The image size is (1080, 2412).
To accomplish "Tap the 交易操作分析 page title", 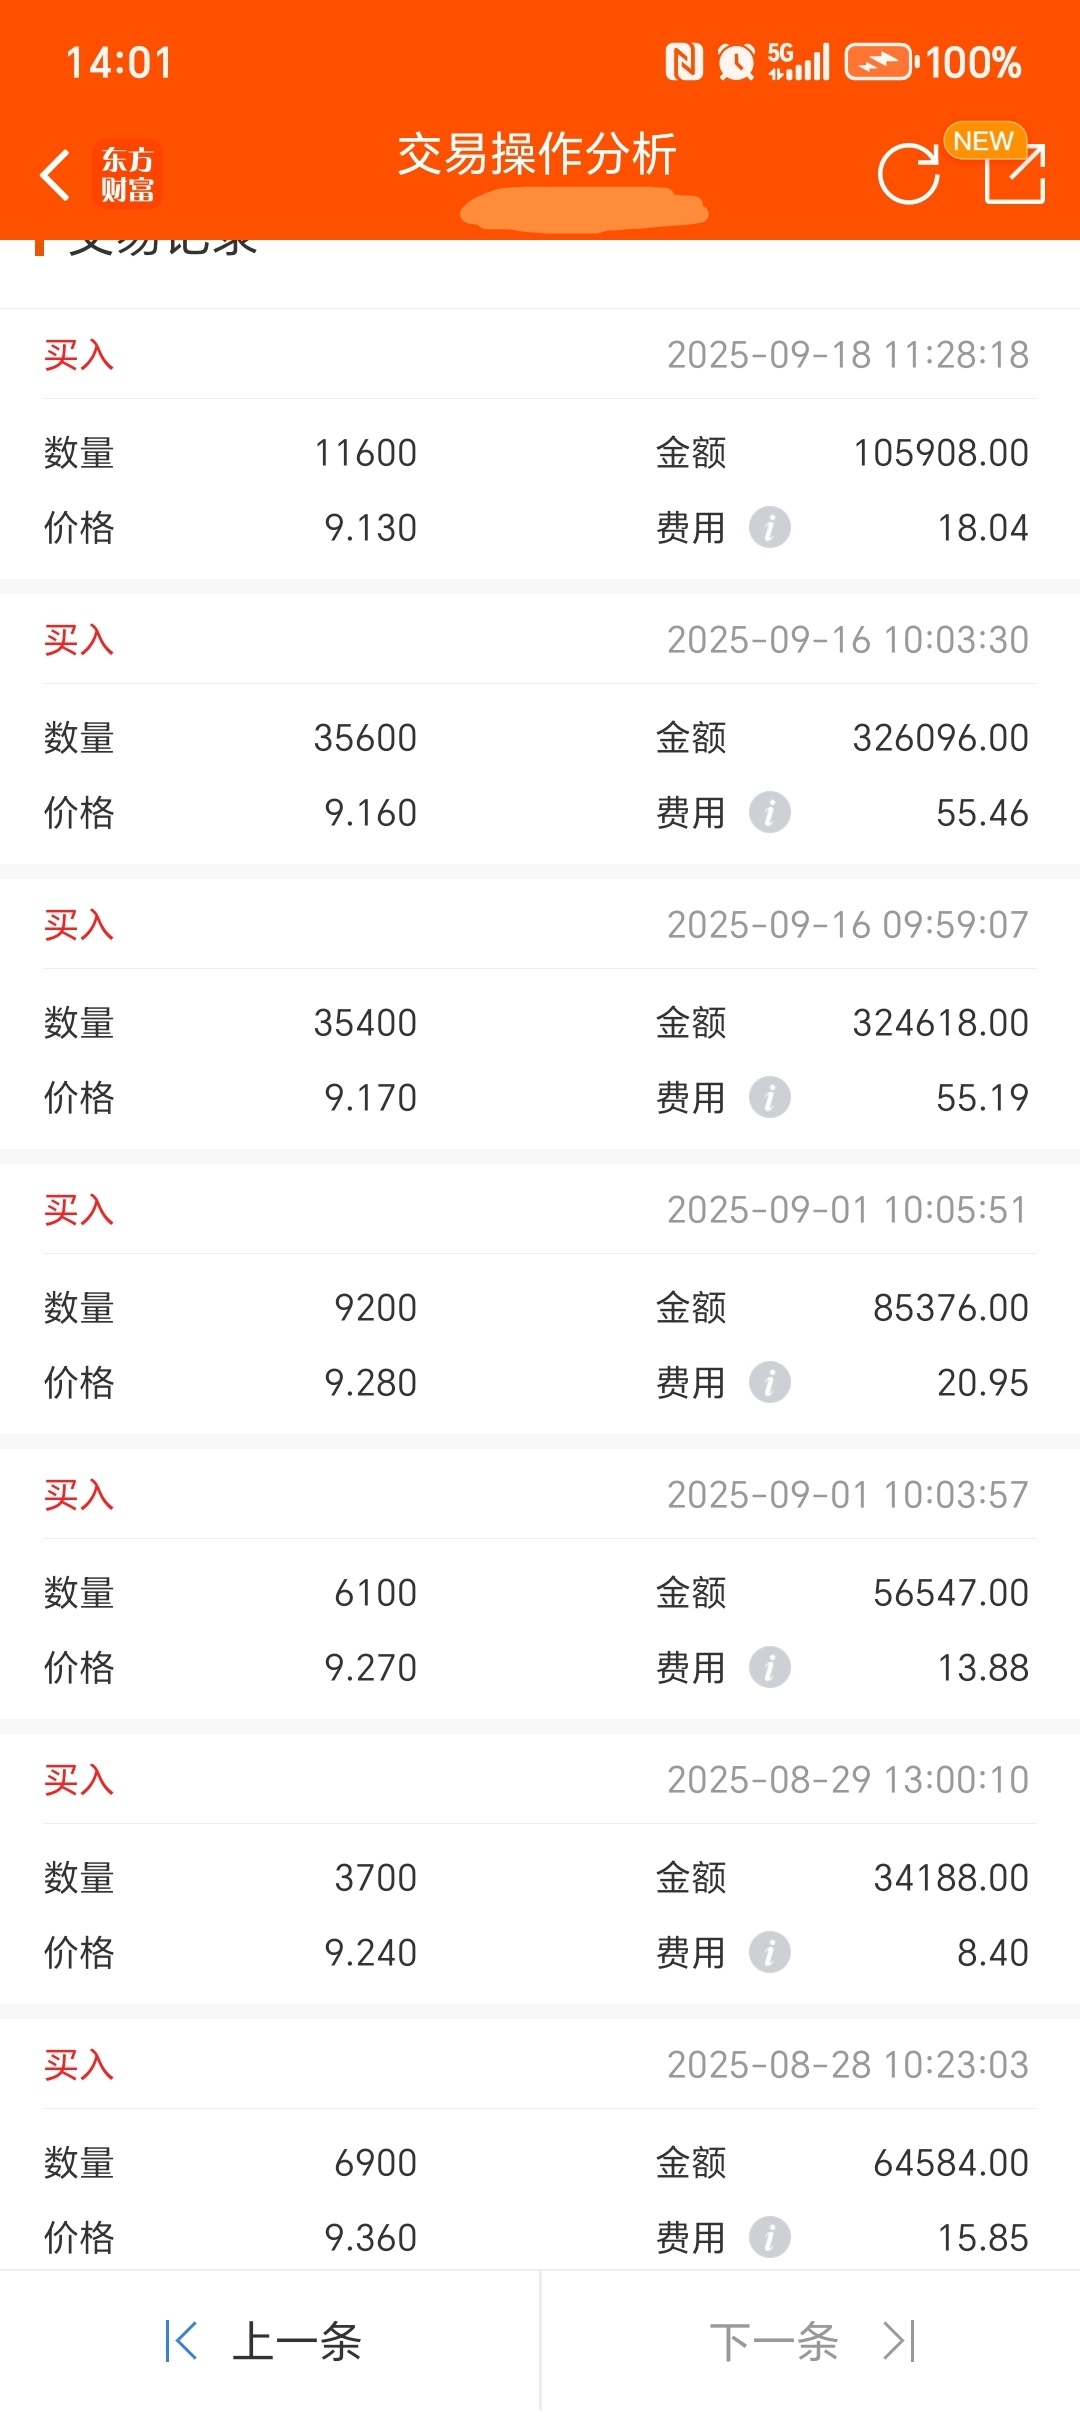I will click(537, 155).
